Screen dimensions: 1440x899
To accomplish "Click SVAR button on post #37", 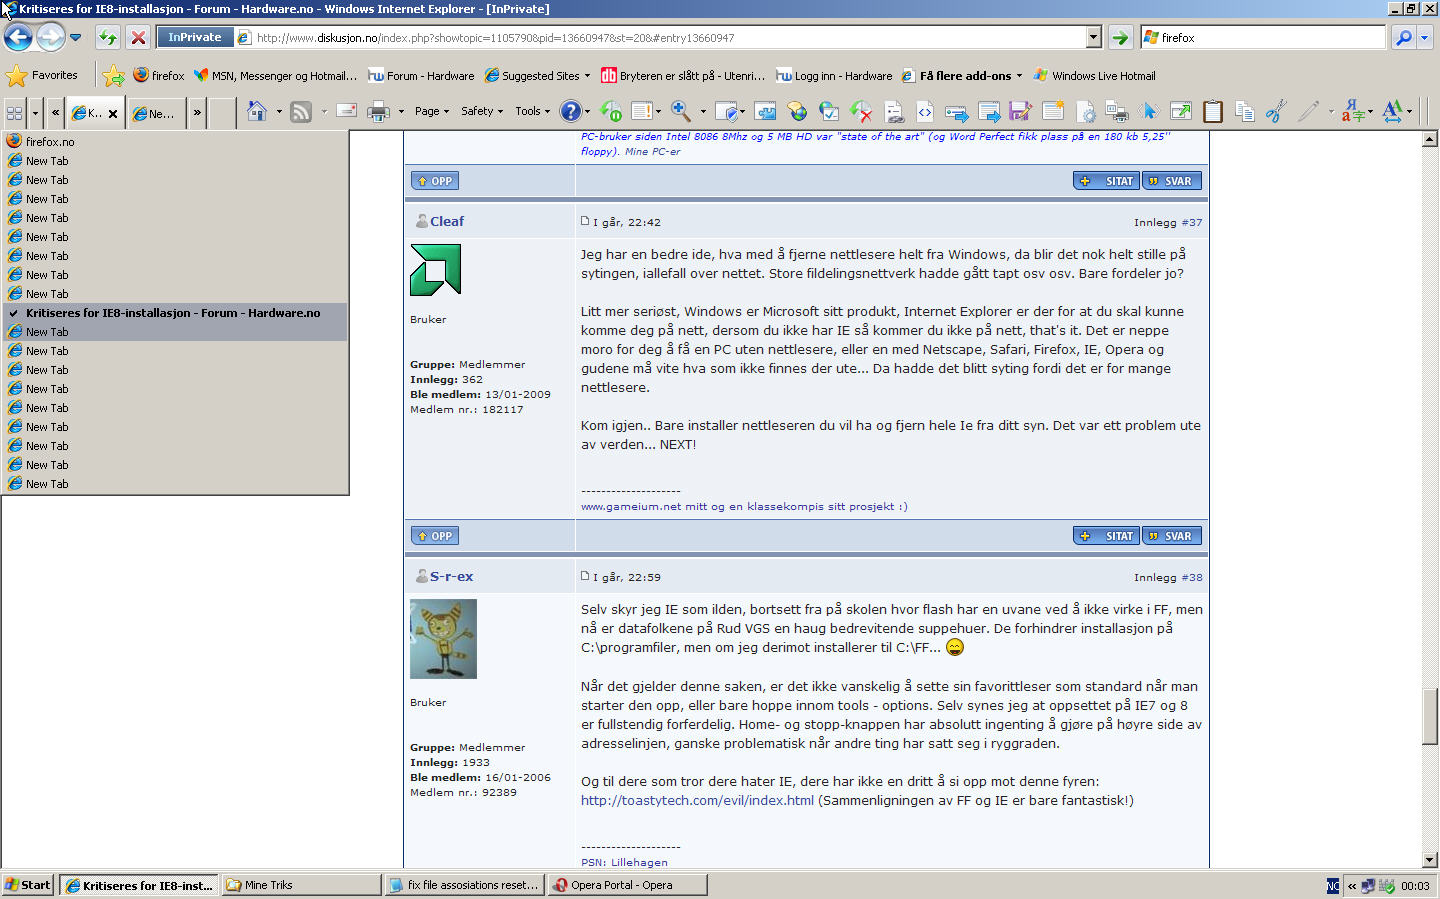I will (x=1172, y=181).
